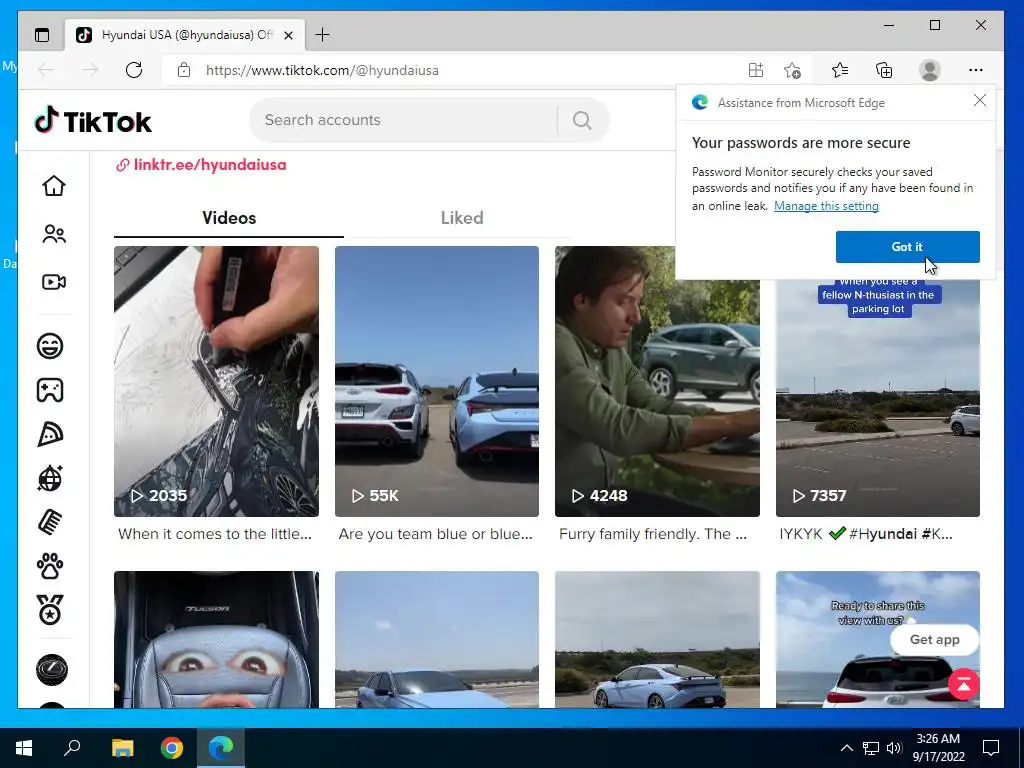
Task: Select the Sports medal category icon
Action: pyautogui.click(x=50, y=610)
